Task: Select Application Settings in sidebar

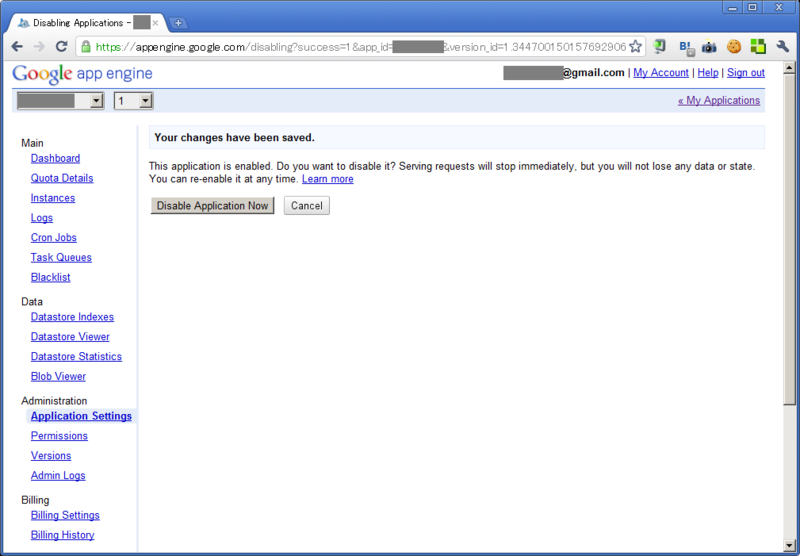Action: pos(81,416)
